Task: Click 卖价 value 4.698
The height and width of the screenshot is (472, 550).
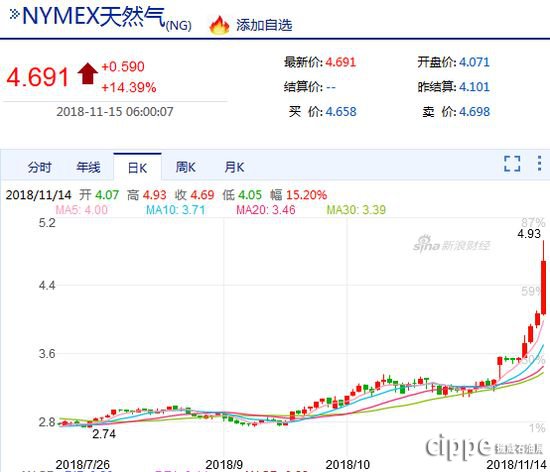Action: (475, 112)
